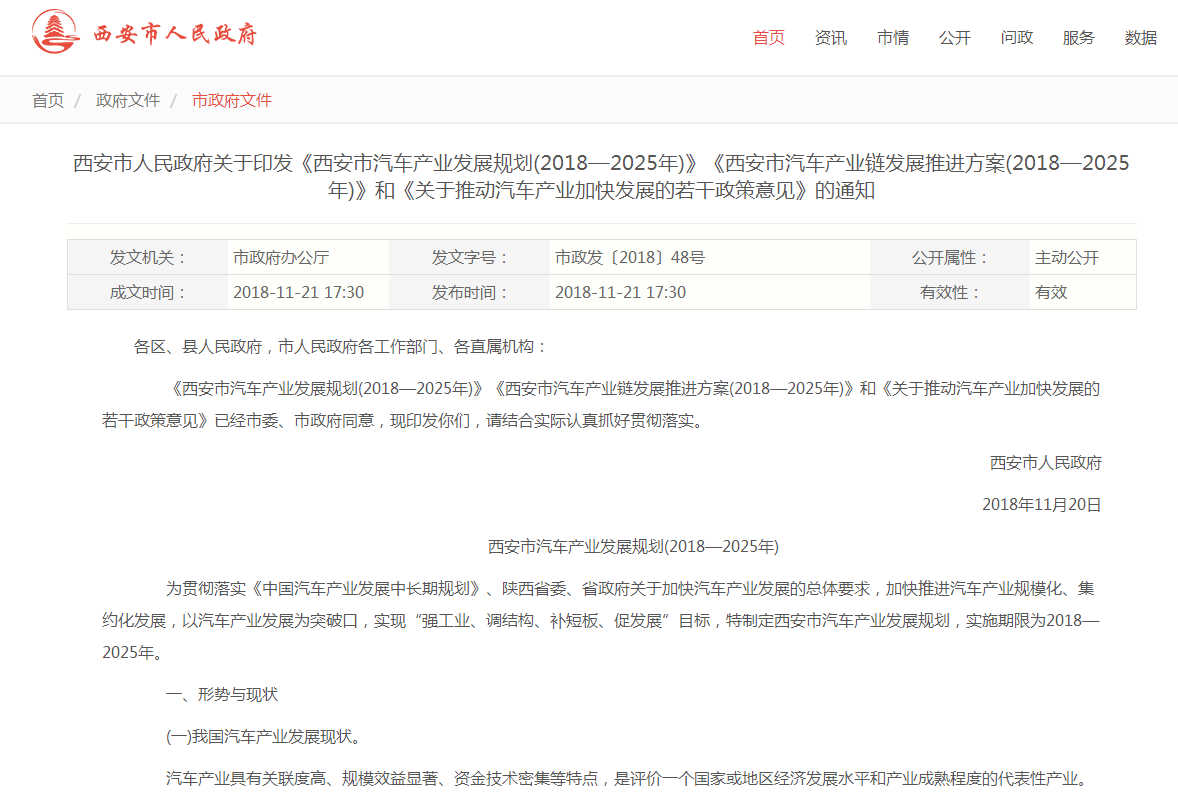Click the document number 市政发〔2018〕48号
This screenshot has width=1178, height=795.
pyautogui.click(x=630, y=258)
